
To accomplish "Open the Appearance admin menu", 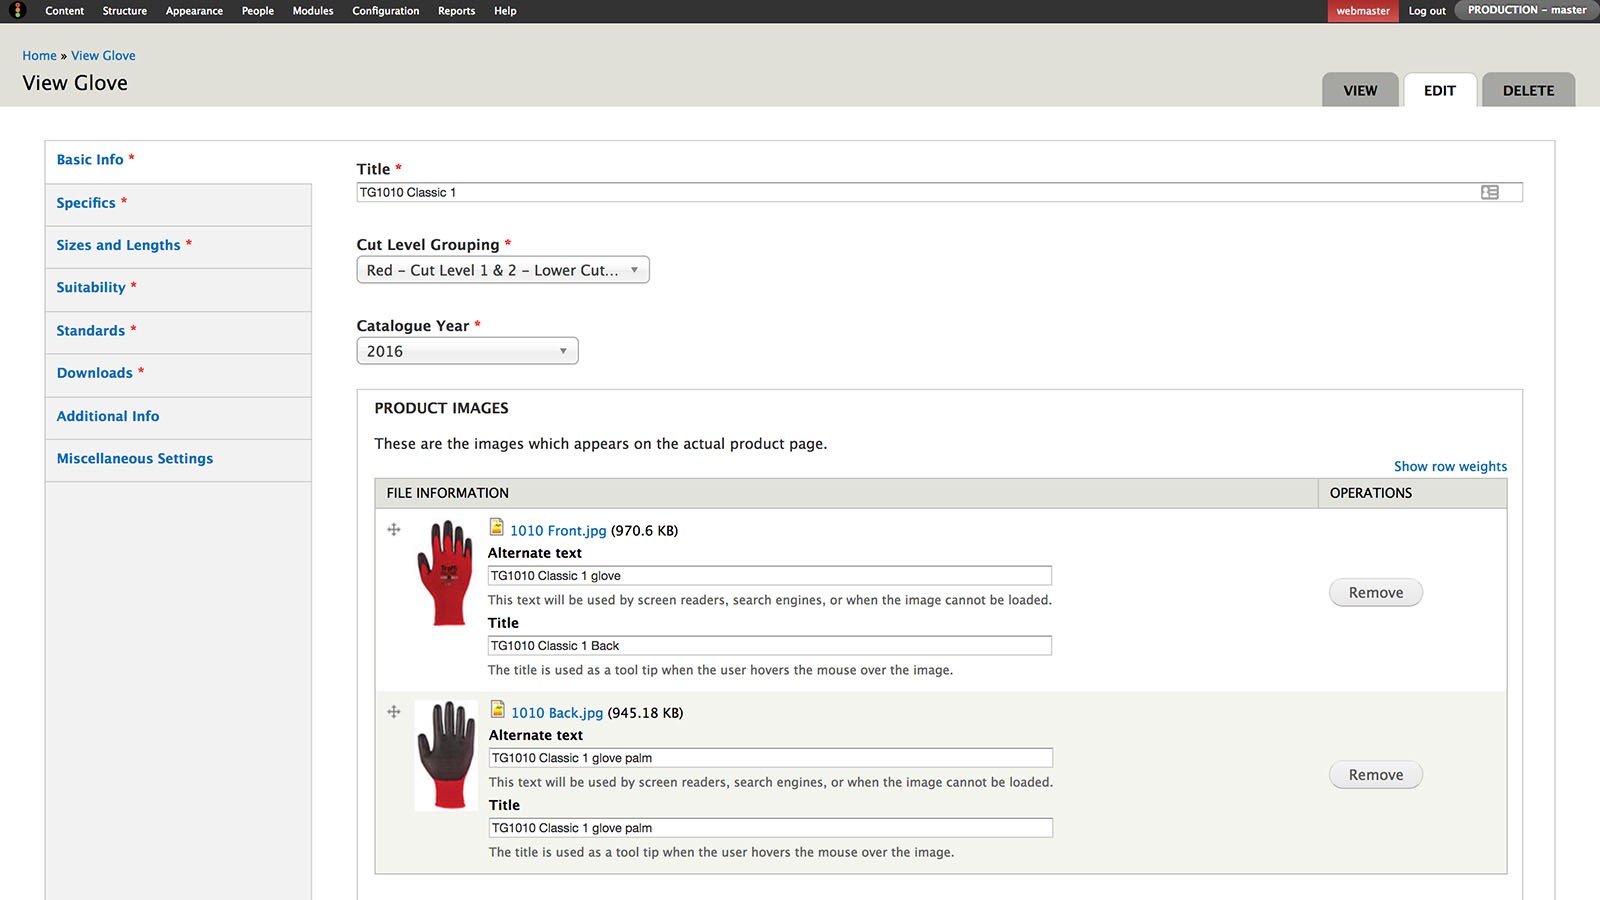I will [194, 11].
